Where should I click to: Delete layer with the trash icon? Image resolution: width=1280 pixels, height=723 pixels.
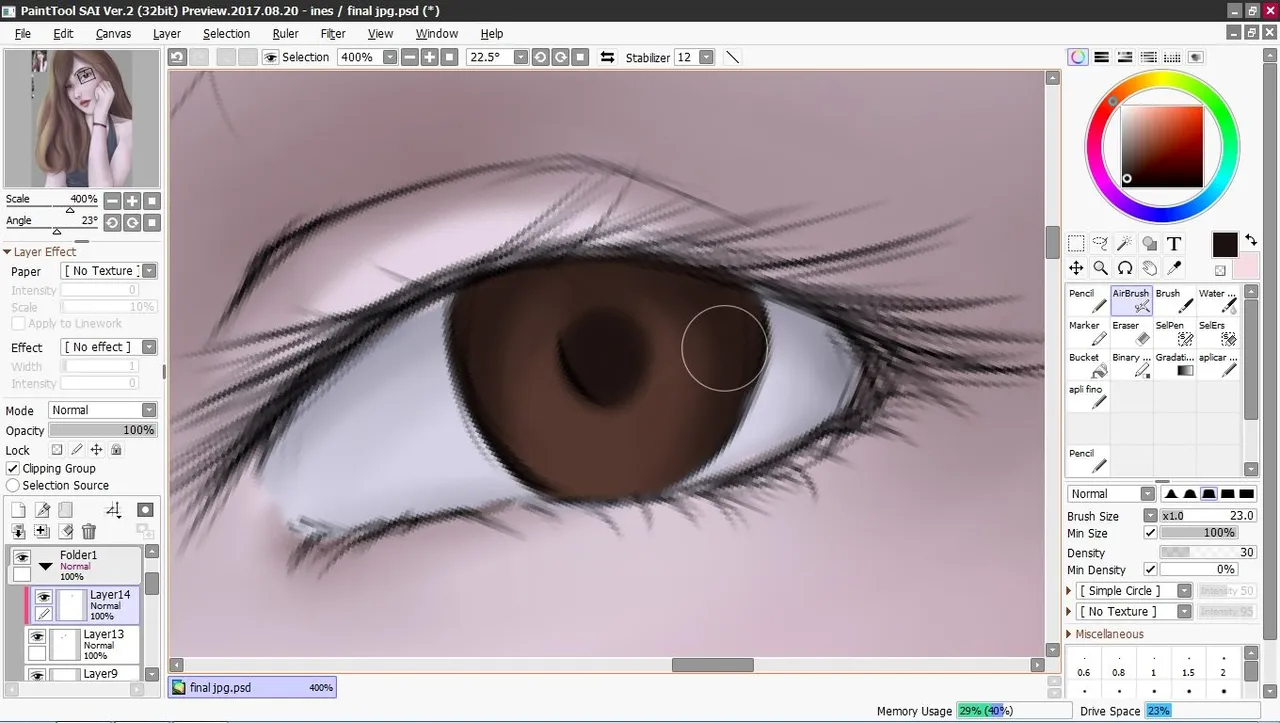(x=88, y=532)
